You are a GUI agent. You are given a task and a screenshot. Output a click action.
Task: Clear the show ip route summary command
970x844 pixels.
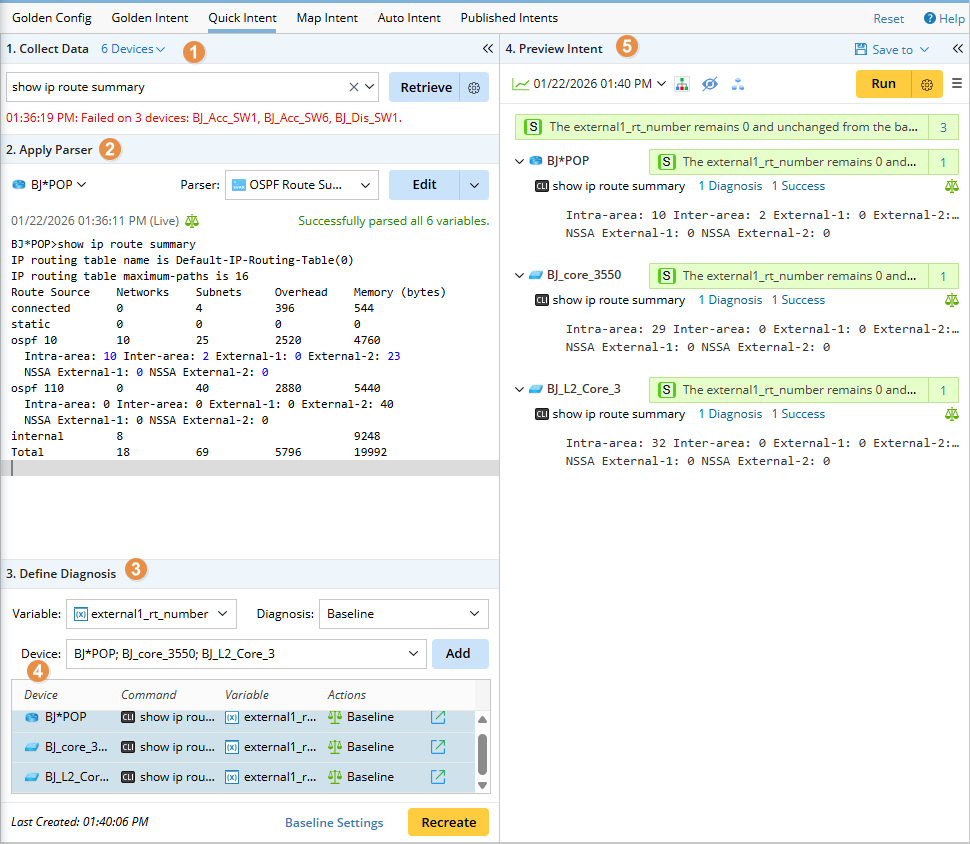pyautogui.click(x=354, y=88)
